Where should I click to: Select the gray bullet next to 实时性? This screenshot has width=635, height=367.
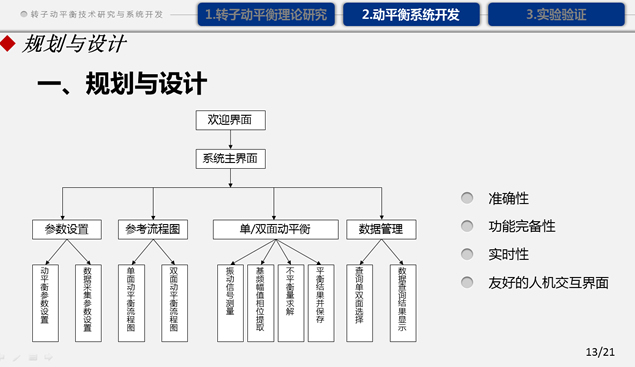(x=467, y=254)
